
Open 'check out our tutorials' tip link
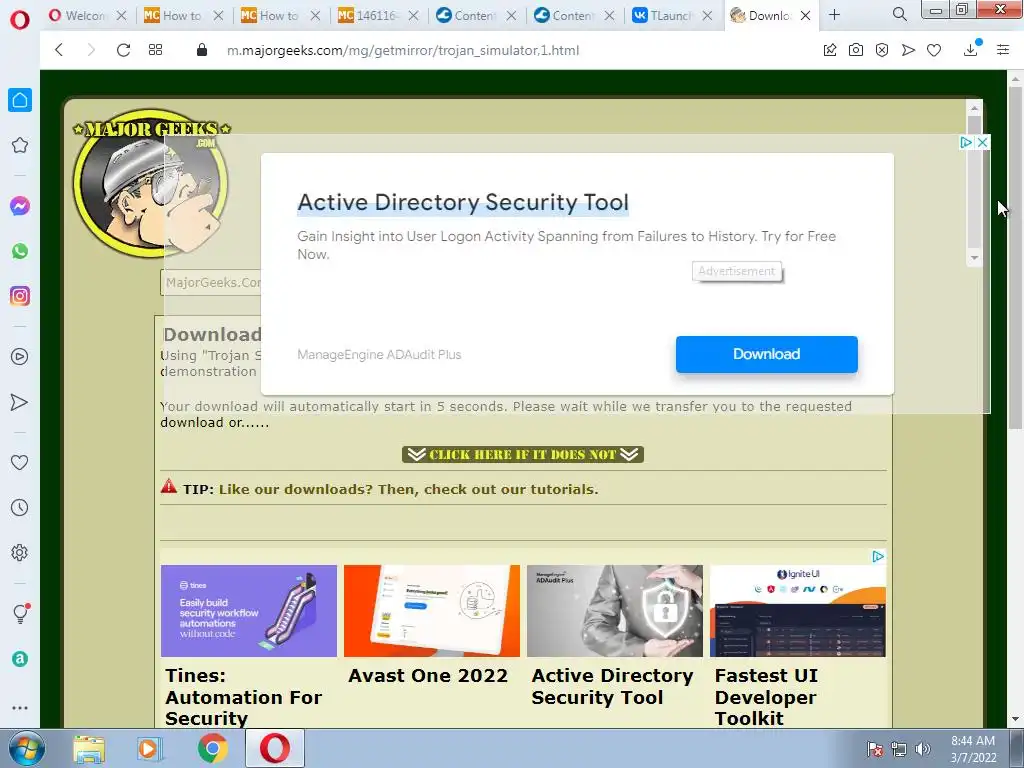click(408, 490)
